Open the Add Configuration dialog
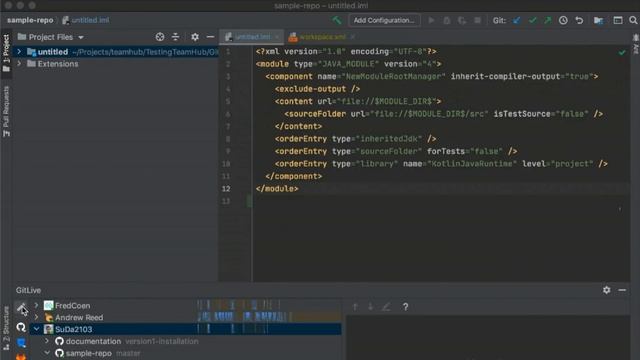Image resolution: width=640 pixels, height=360 pixels. point(384,20)
